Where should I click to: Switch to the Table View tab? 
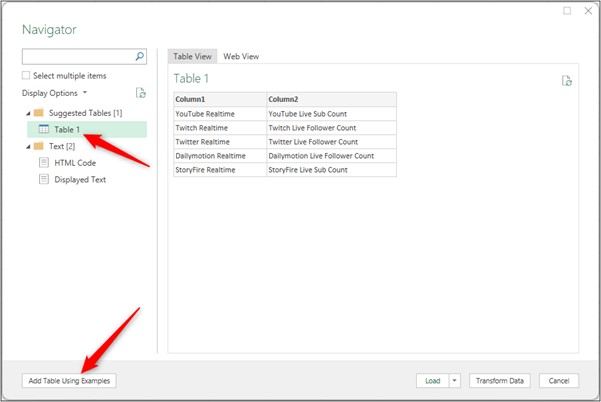coord(192,57)
